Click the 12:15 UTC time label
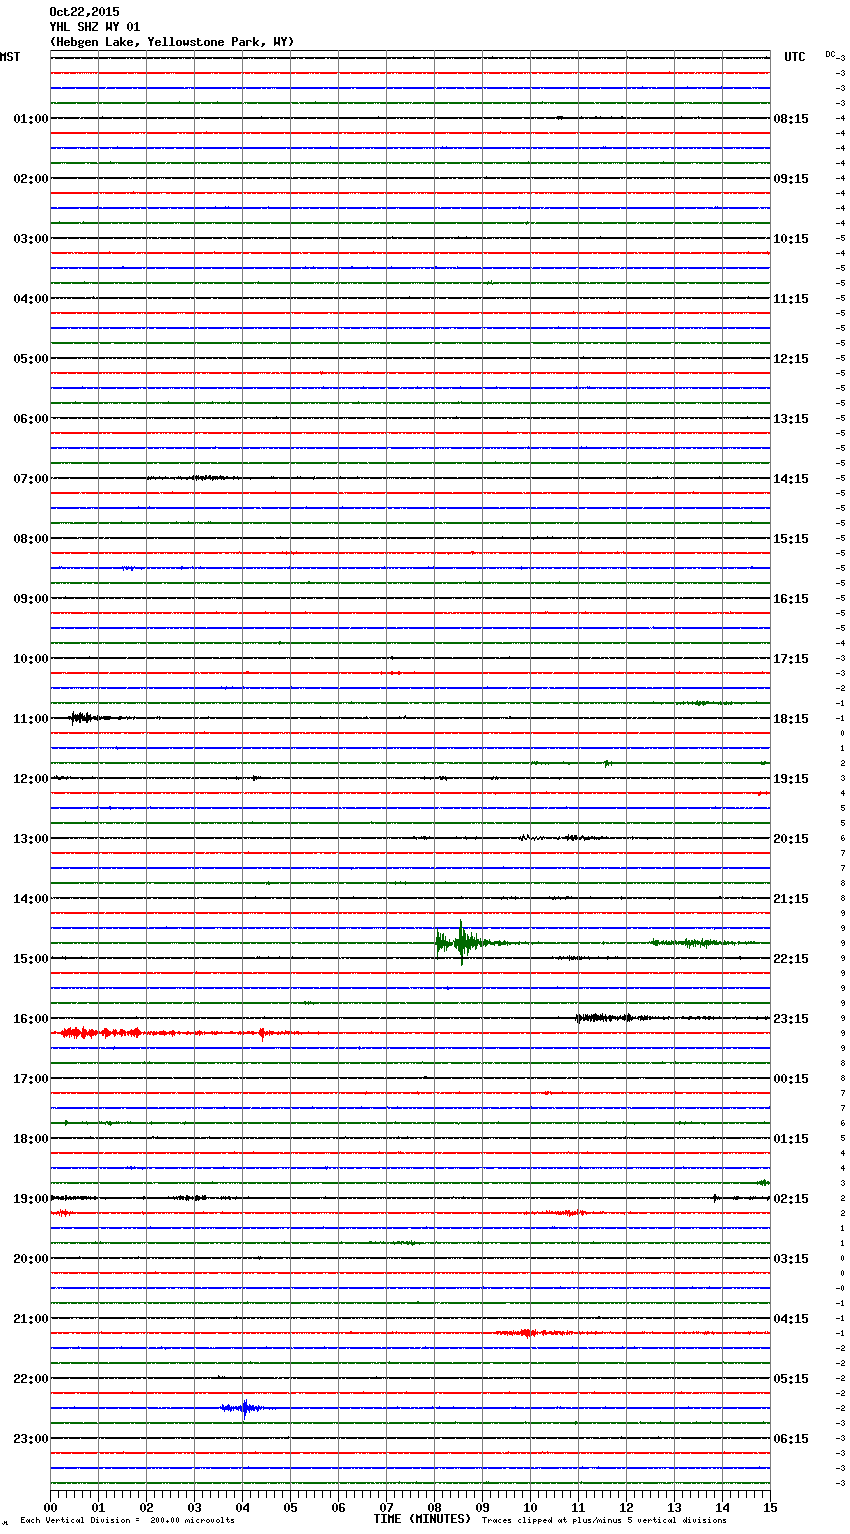Screen dimensions: 850x1534 pyautogui.click(x=791, y=359)
